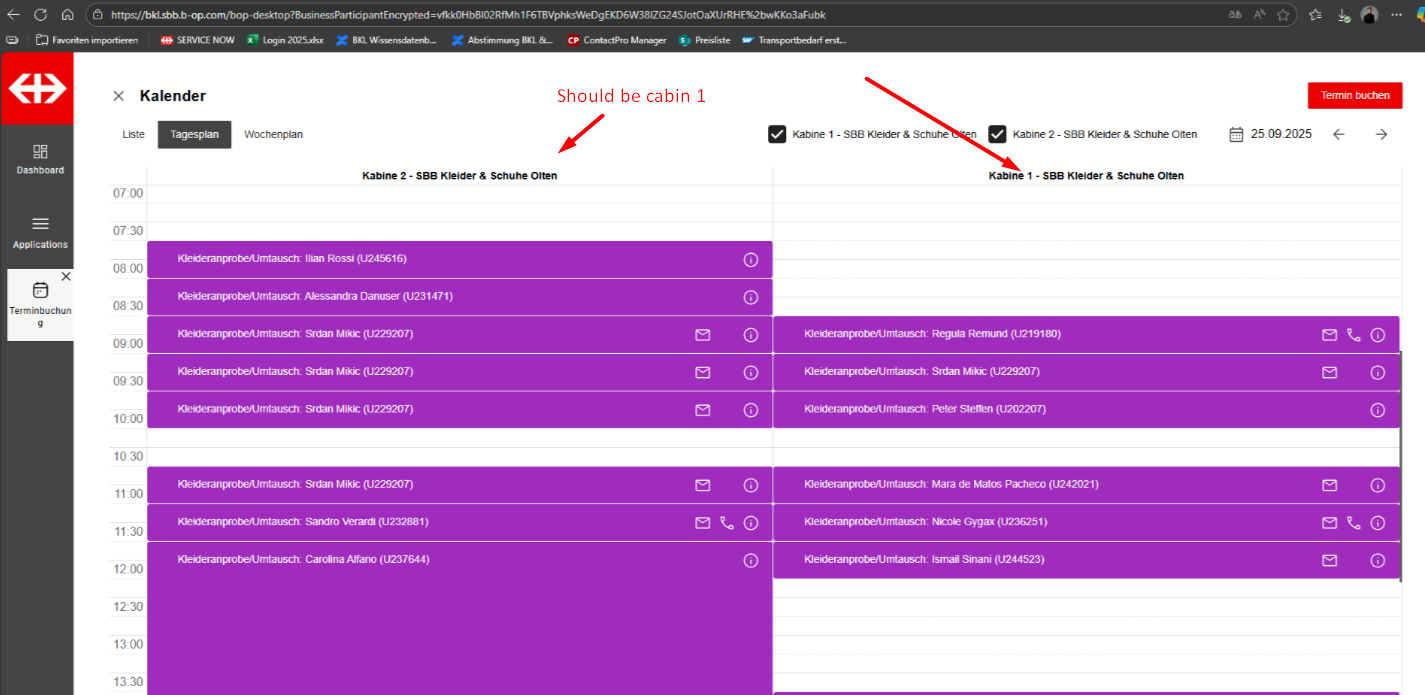Click info icon on Ilian Rossi appointment
The image size is (1425, 695).
751,260
